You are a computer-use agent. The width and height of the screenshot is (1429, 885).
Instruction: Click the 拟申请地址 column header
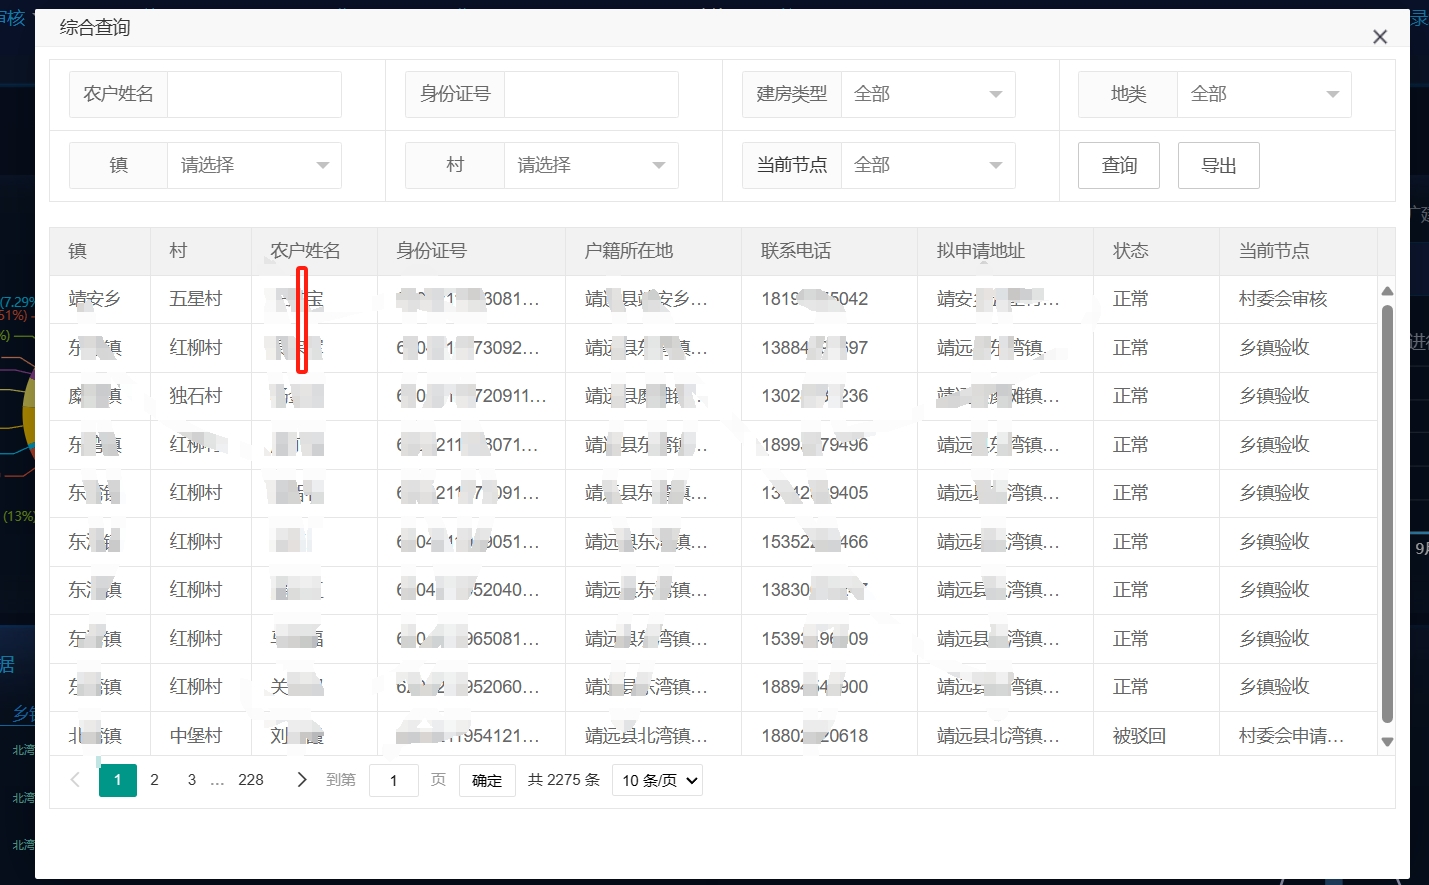(1005, 251)
